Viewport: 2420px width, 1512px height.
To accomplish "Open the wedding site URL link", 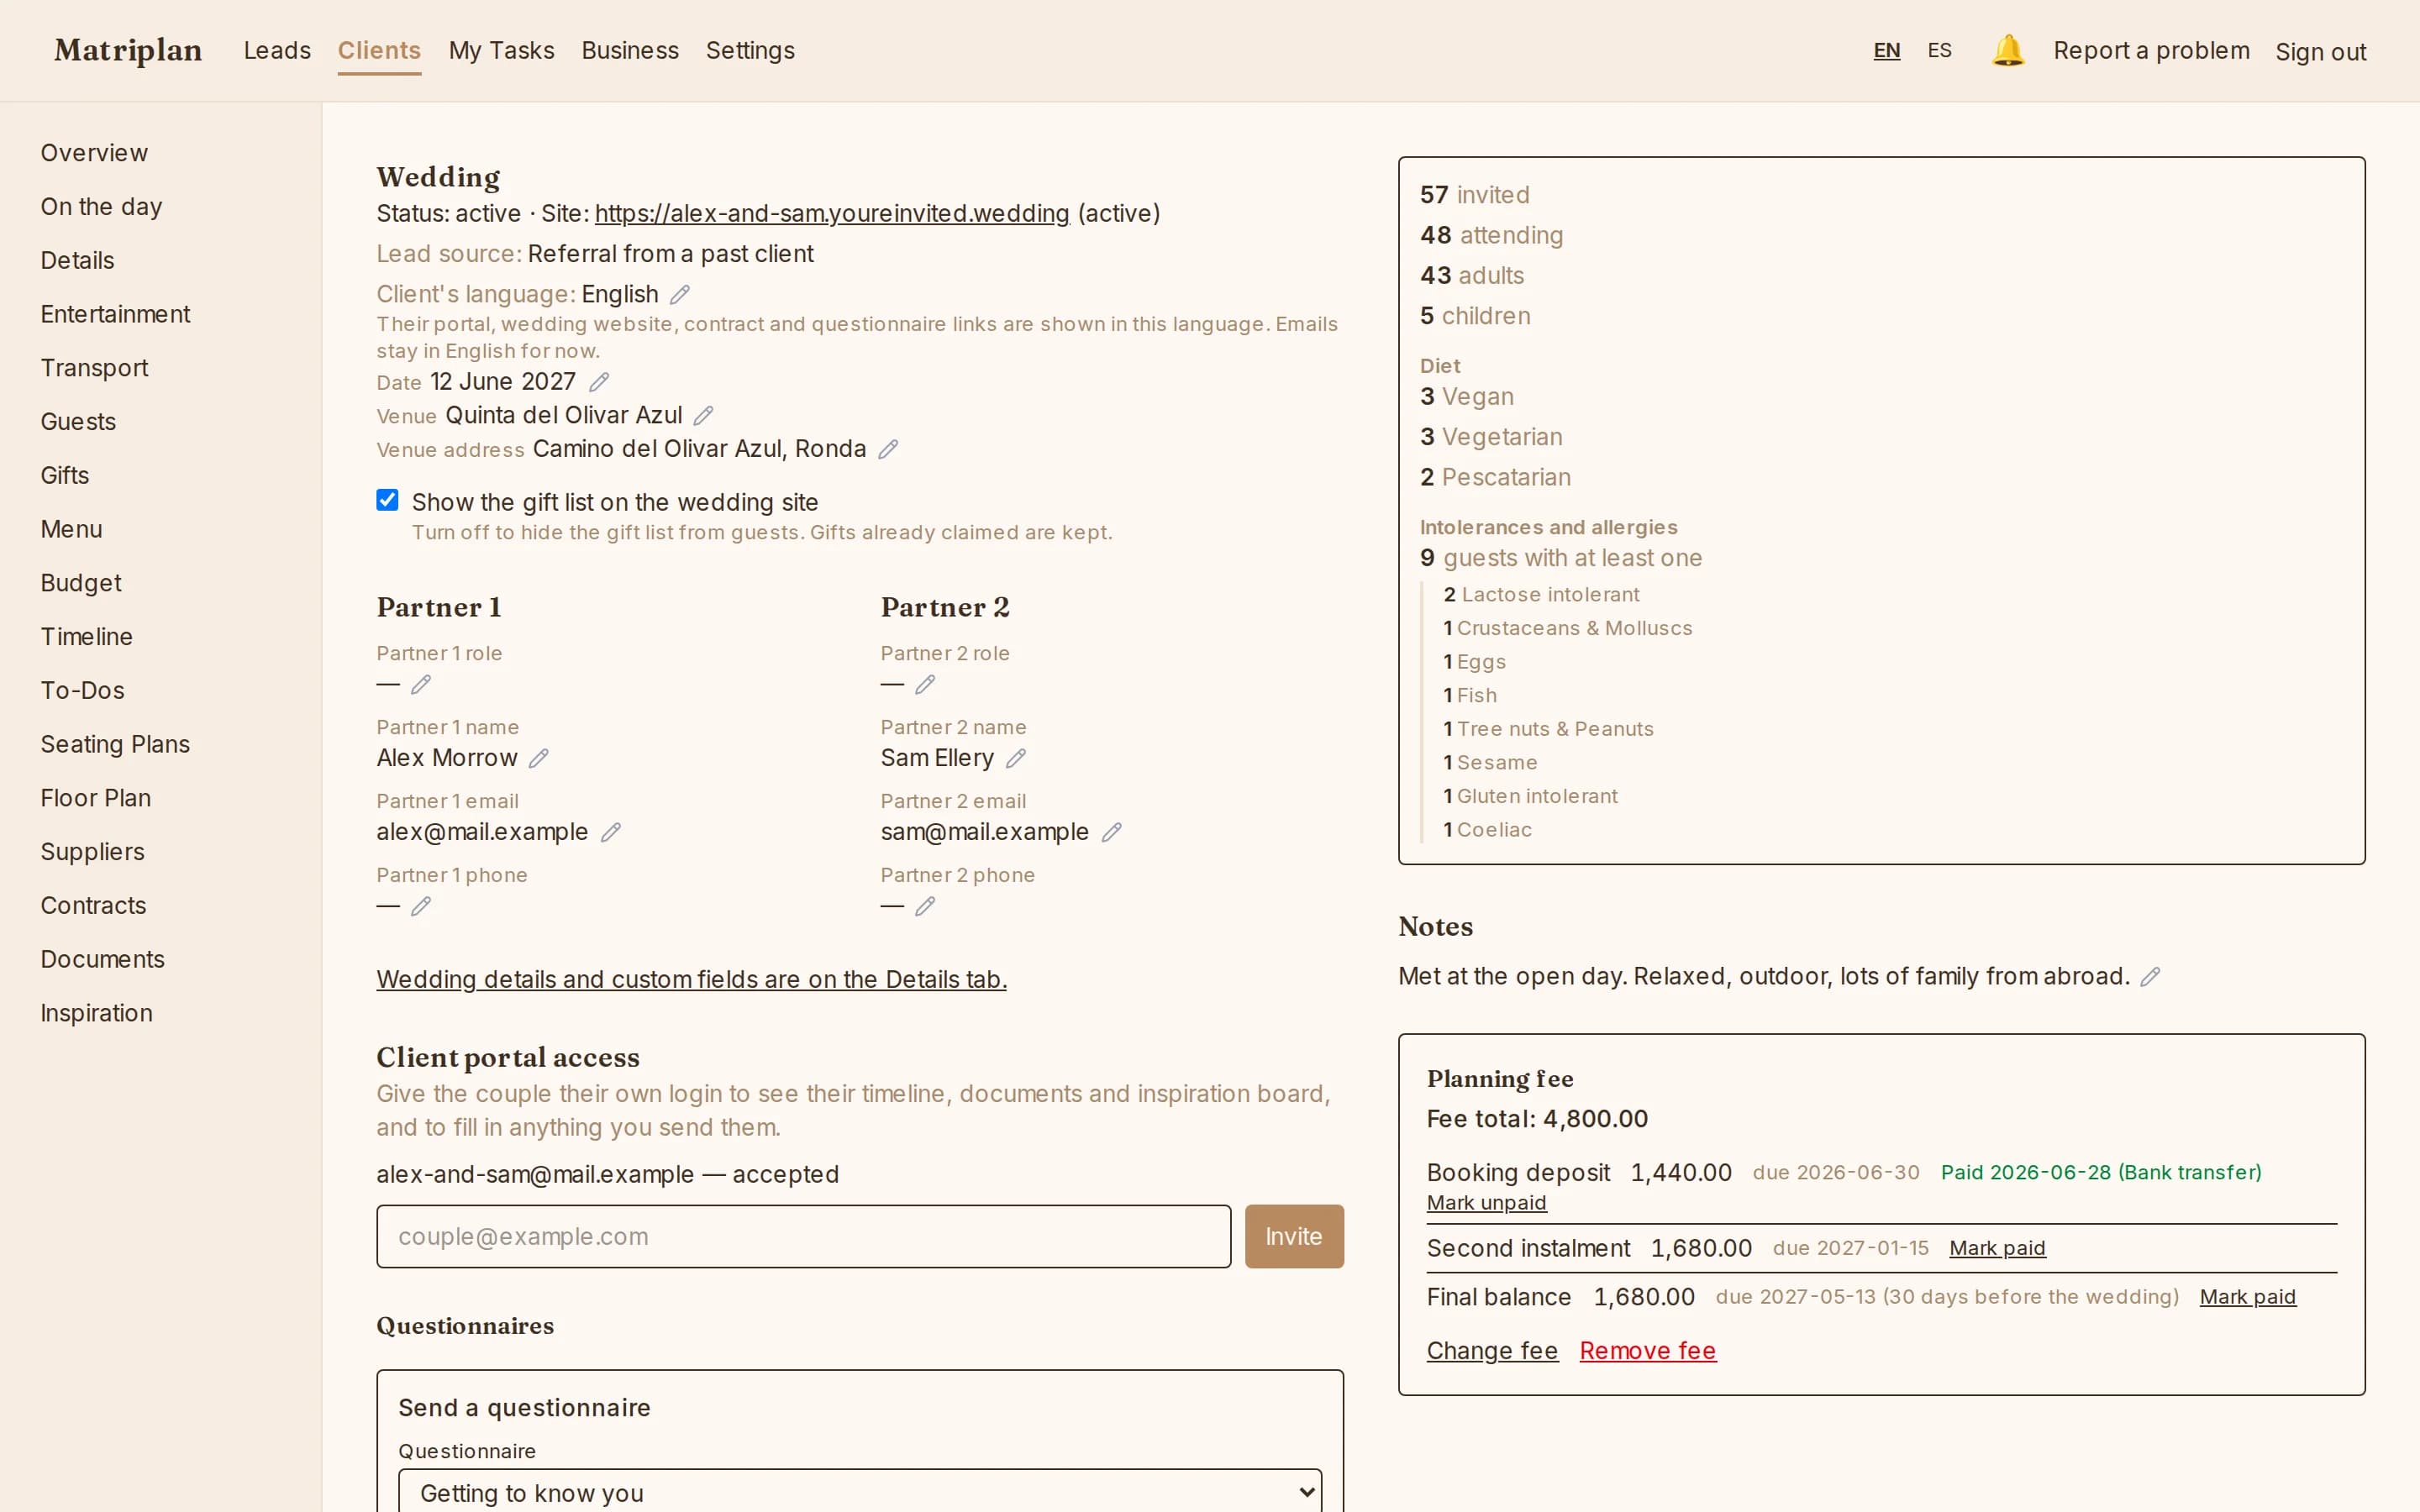I will pyautogui.click(x=832, y=213).
